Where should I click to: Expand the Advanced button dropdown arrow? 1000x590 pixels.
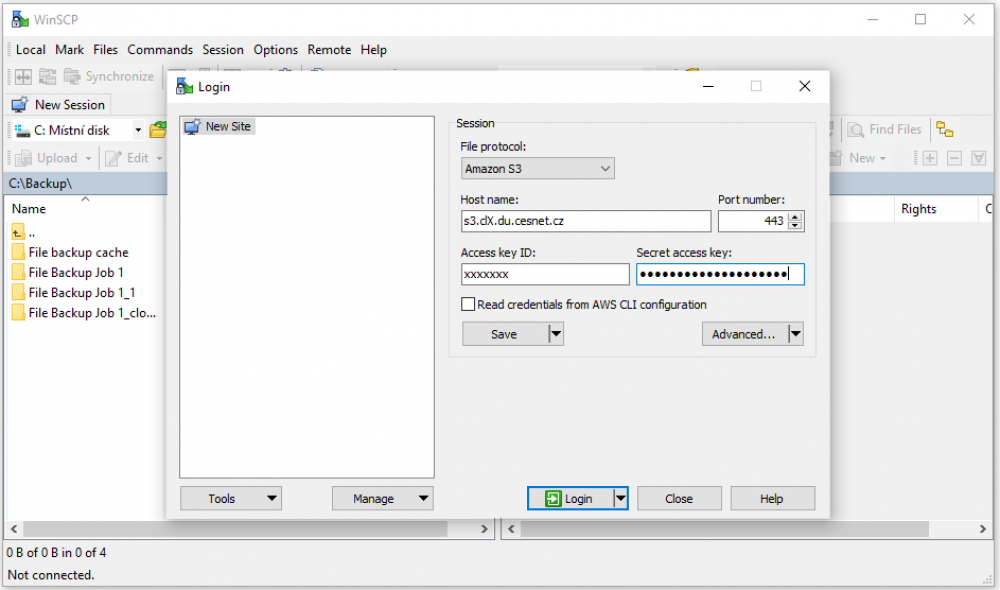[x=796, y=334]
